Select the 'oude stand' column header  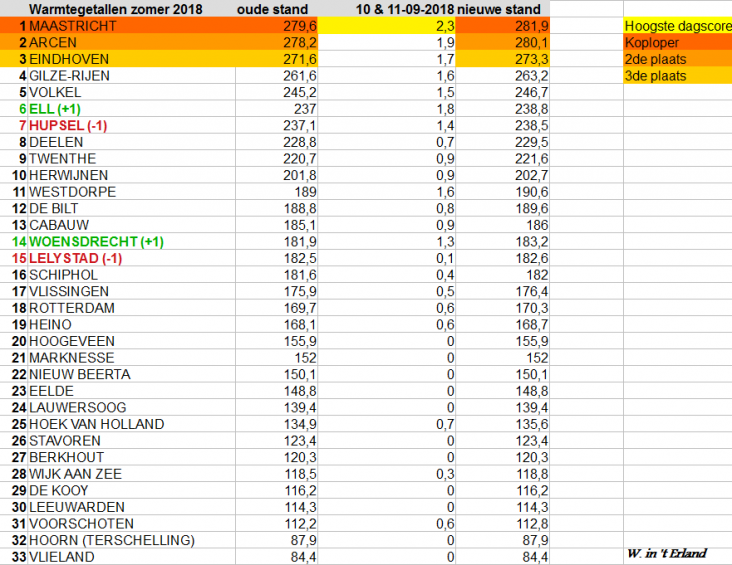pyautogui.click(x=276, y=8)
